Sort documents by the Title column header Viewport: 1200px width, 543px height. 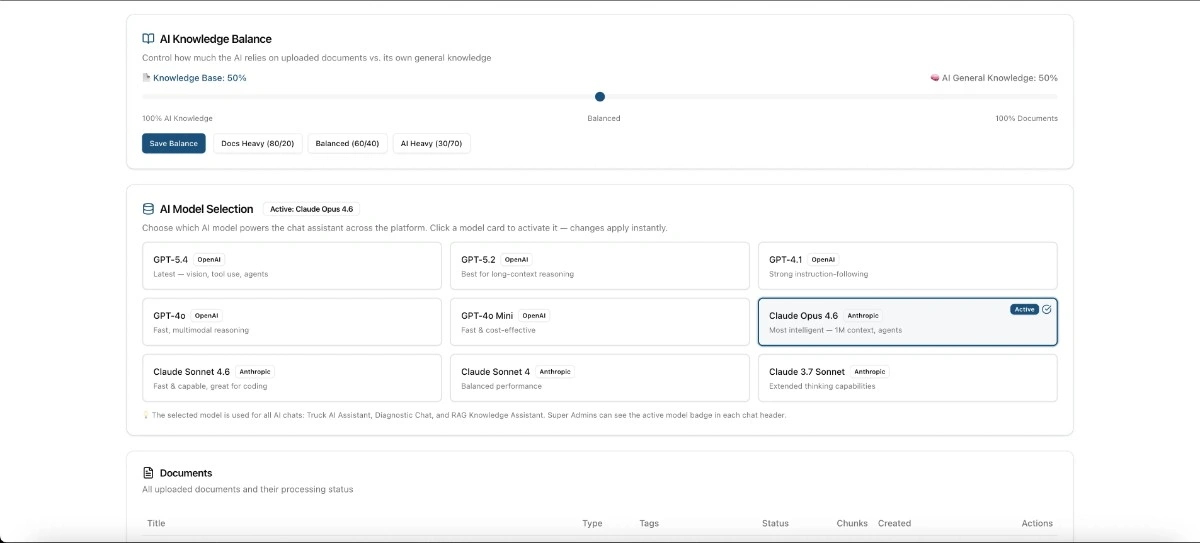tap(156, 523)
